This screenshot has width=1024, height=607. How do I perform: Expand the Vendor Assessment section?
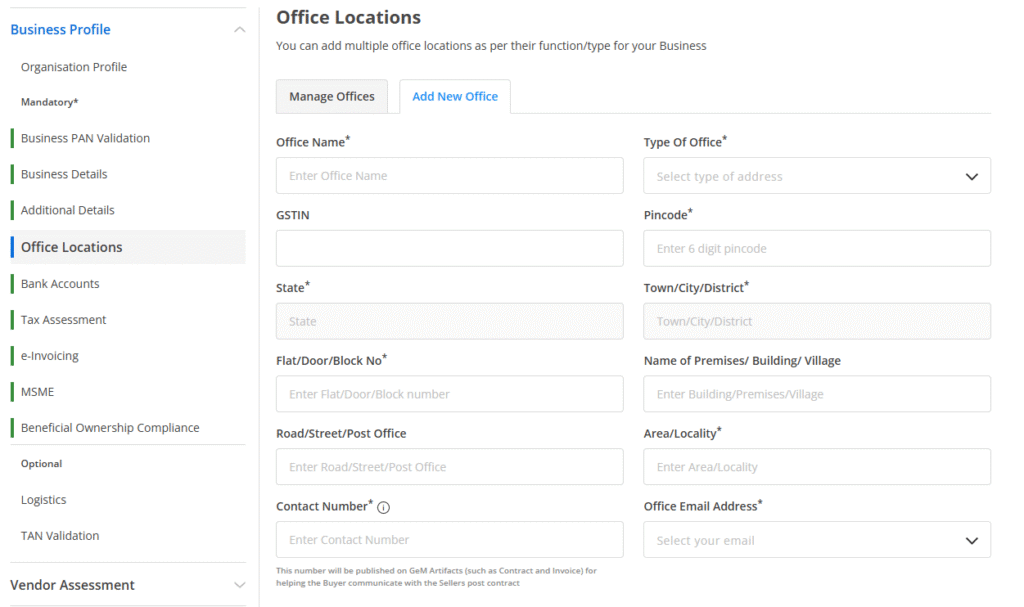[x=239, y=585]
